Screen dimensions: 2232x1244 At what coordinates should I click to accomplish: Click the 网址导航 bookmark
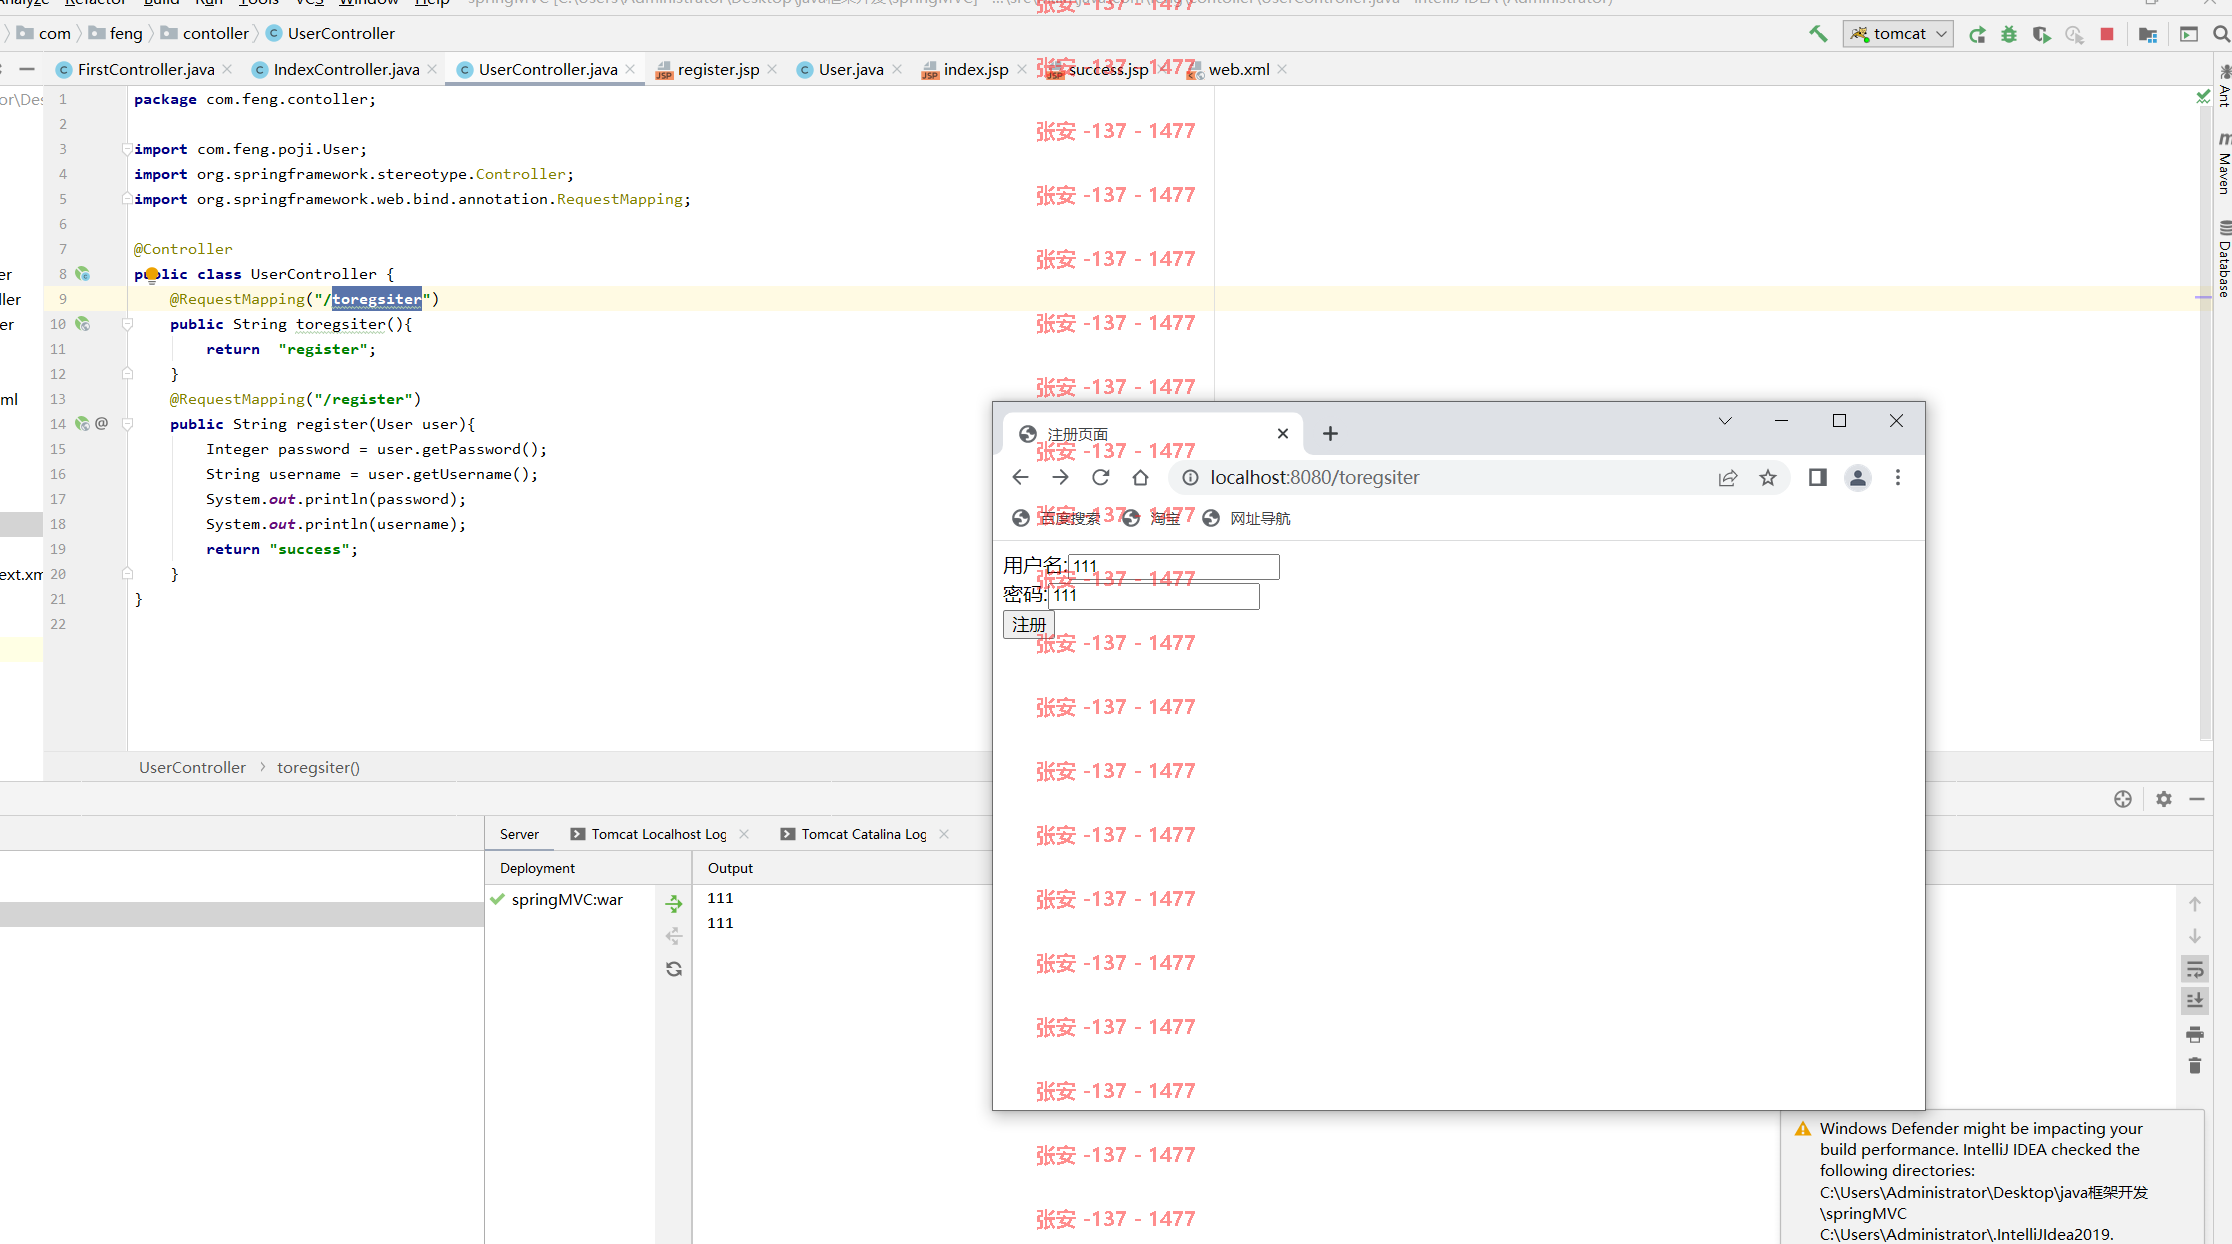pyautogui.click(x=1247, y=518)
